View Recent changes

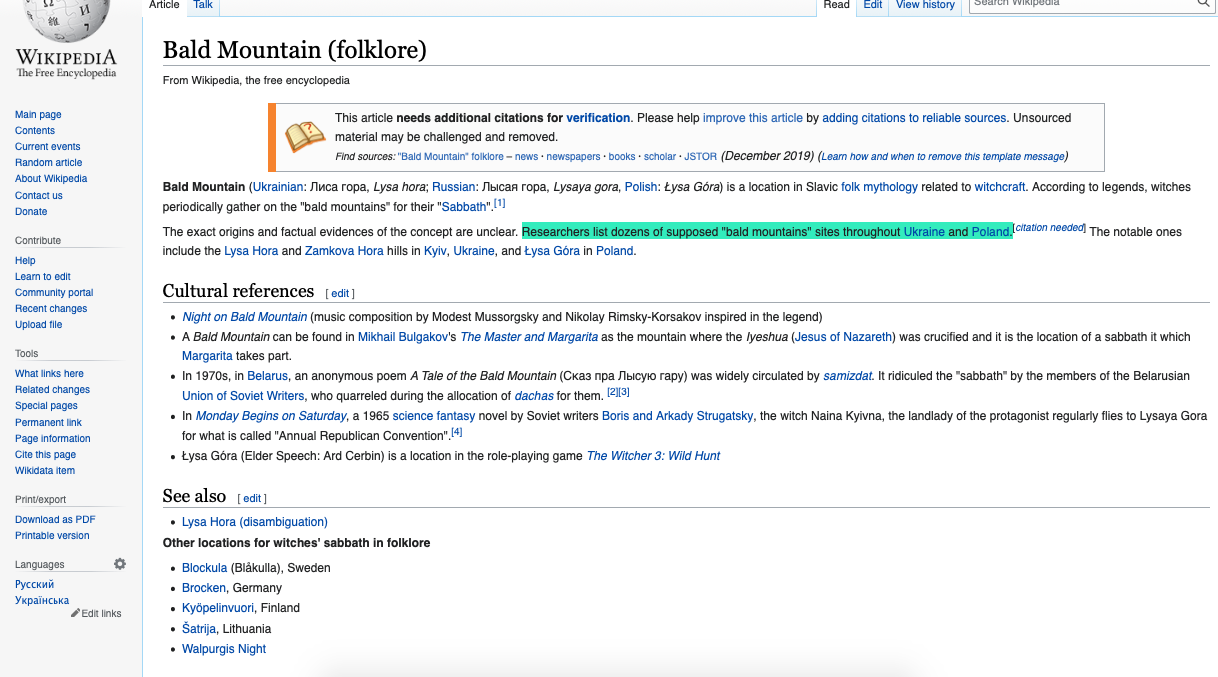(x=51, y=309)
